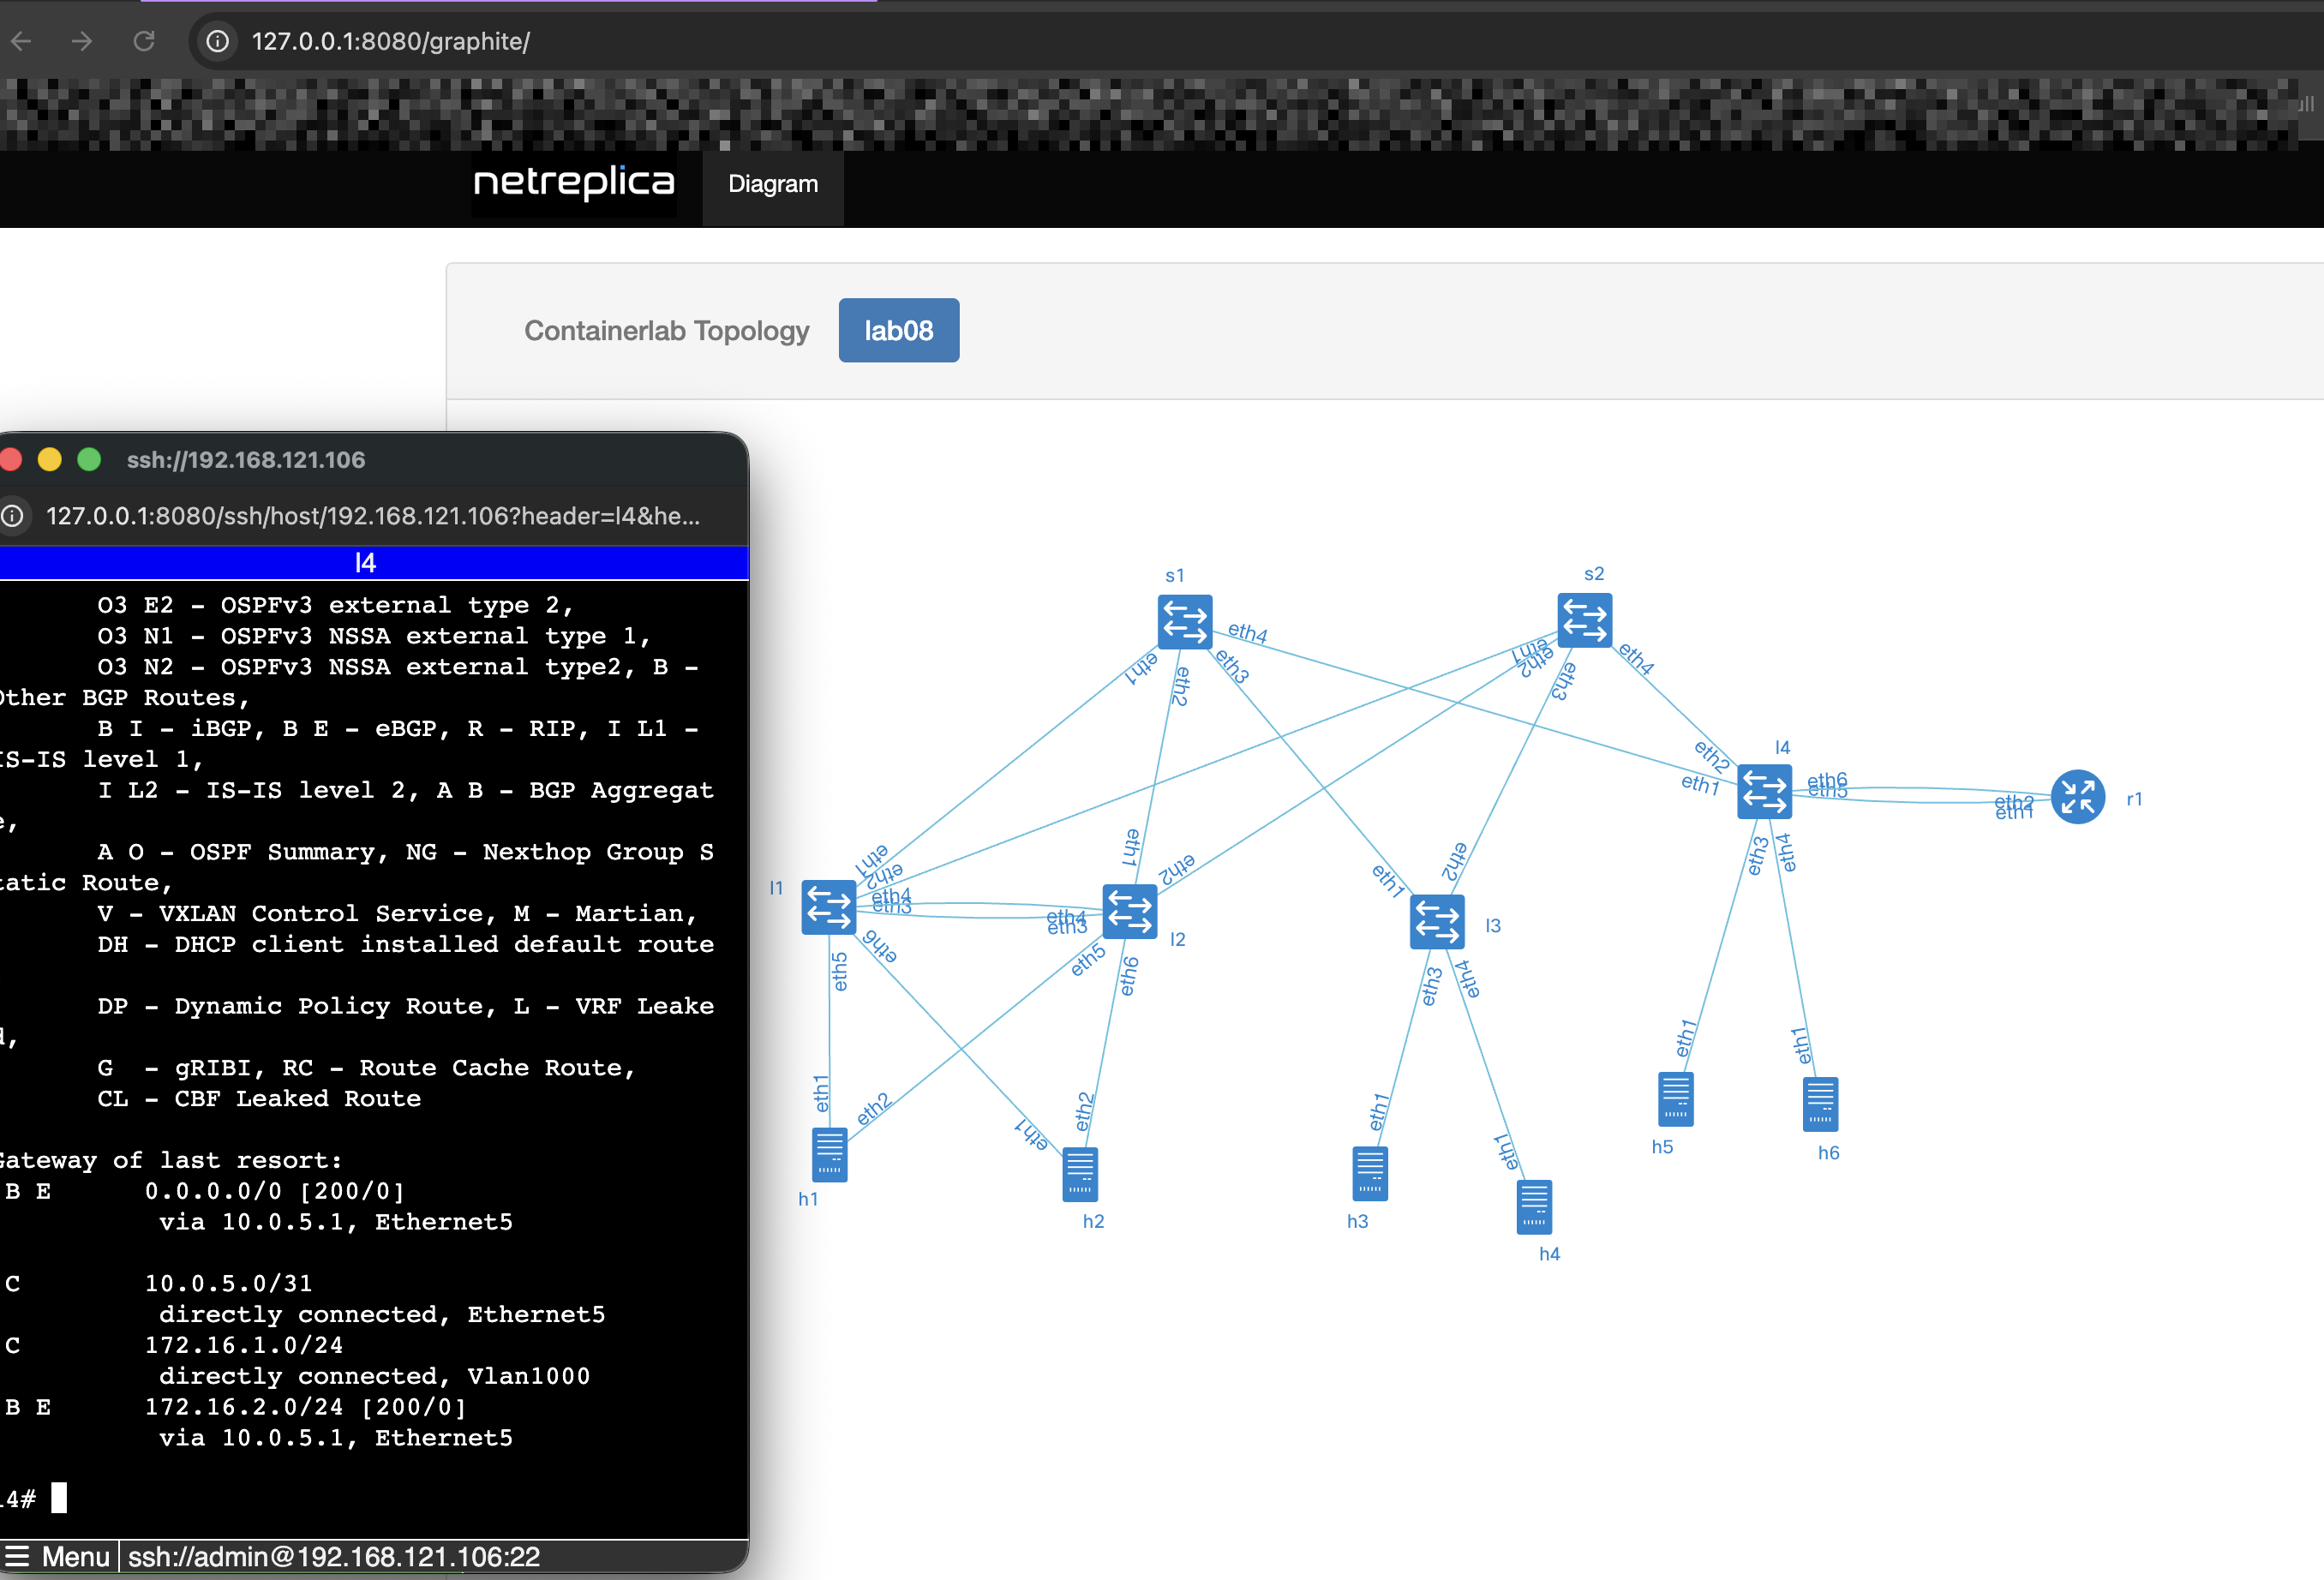This screenshot has height=1580, width=2324.
Task: Click the h2 host server icon
Action: [1079, 1174]
